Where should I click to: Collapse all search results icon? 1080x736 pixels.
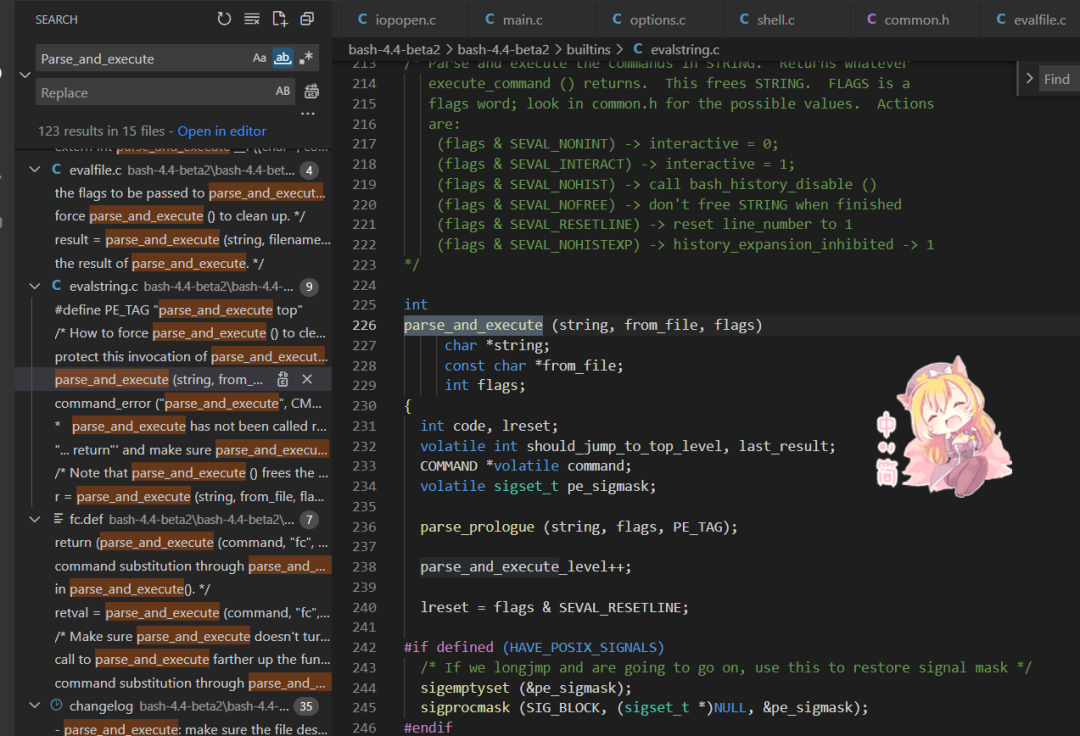pyautogui.click(x=307, y=19)
